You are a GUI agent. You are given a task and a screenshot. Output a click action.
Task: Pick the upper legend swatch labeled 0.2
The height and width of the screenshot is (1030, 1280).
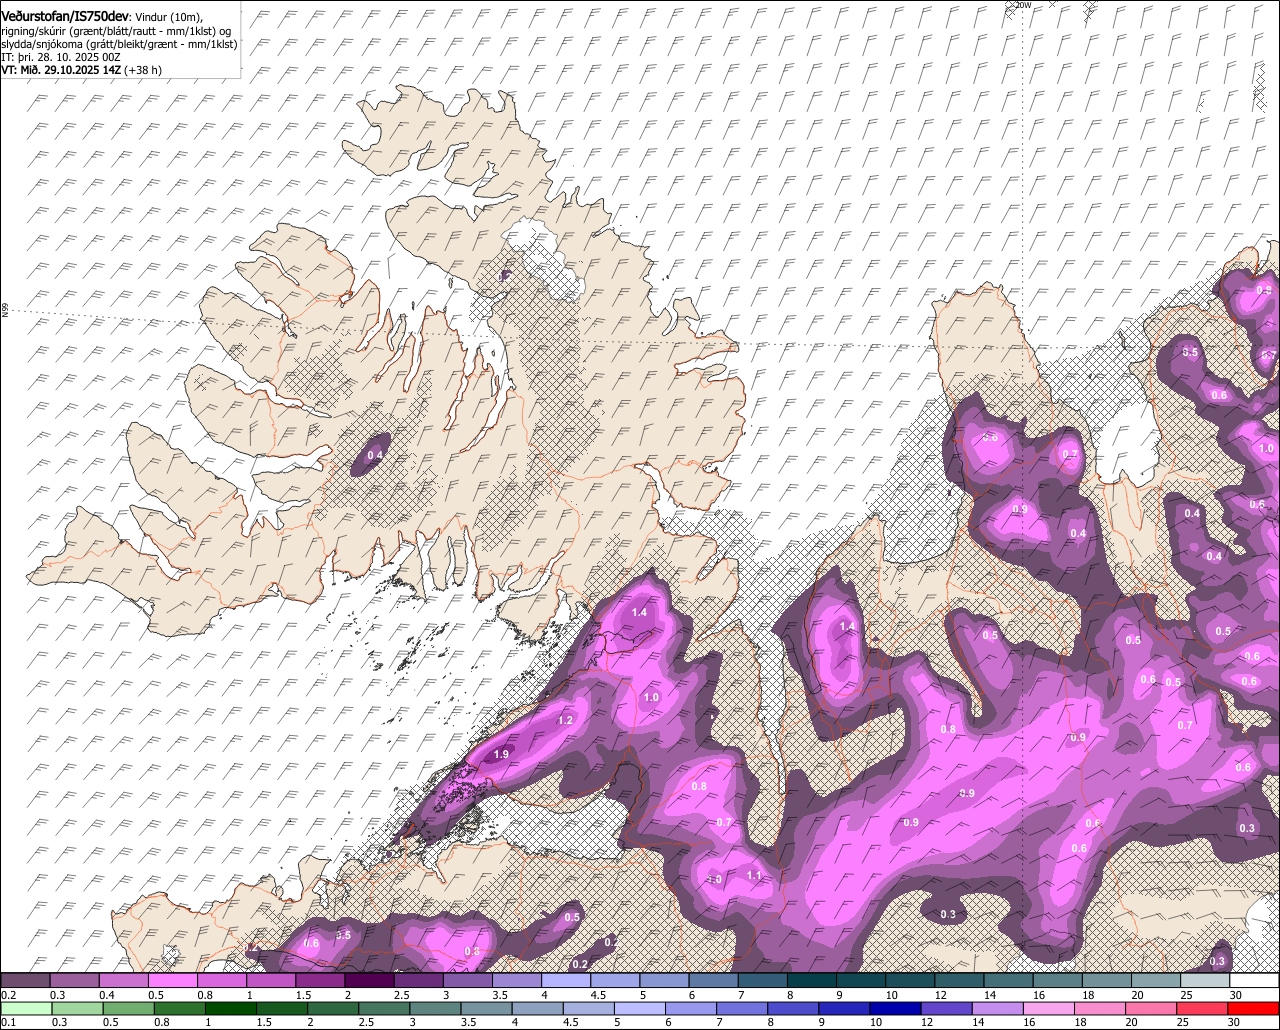tap(25, 980)
